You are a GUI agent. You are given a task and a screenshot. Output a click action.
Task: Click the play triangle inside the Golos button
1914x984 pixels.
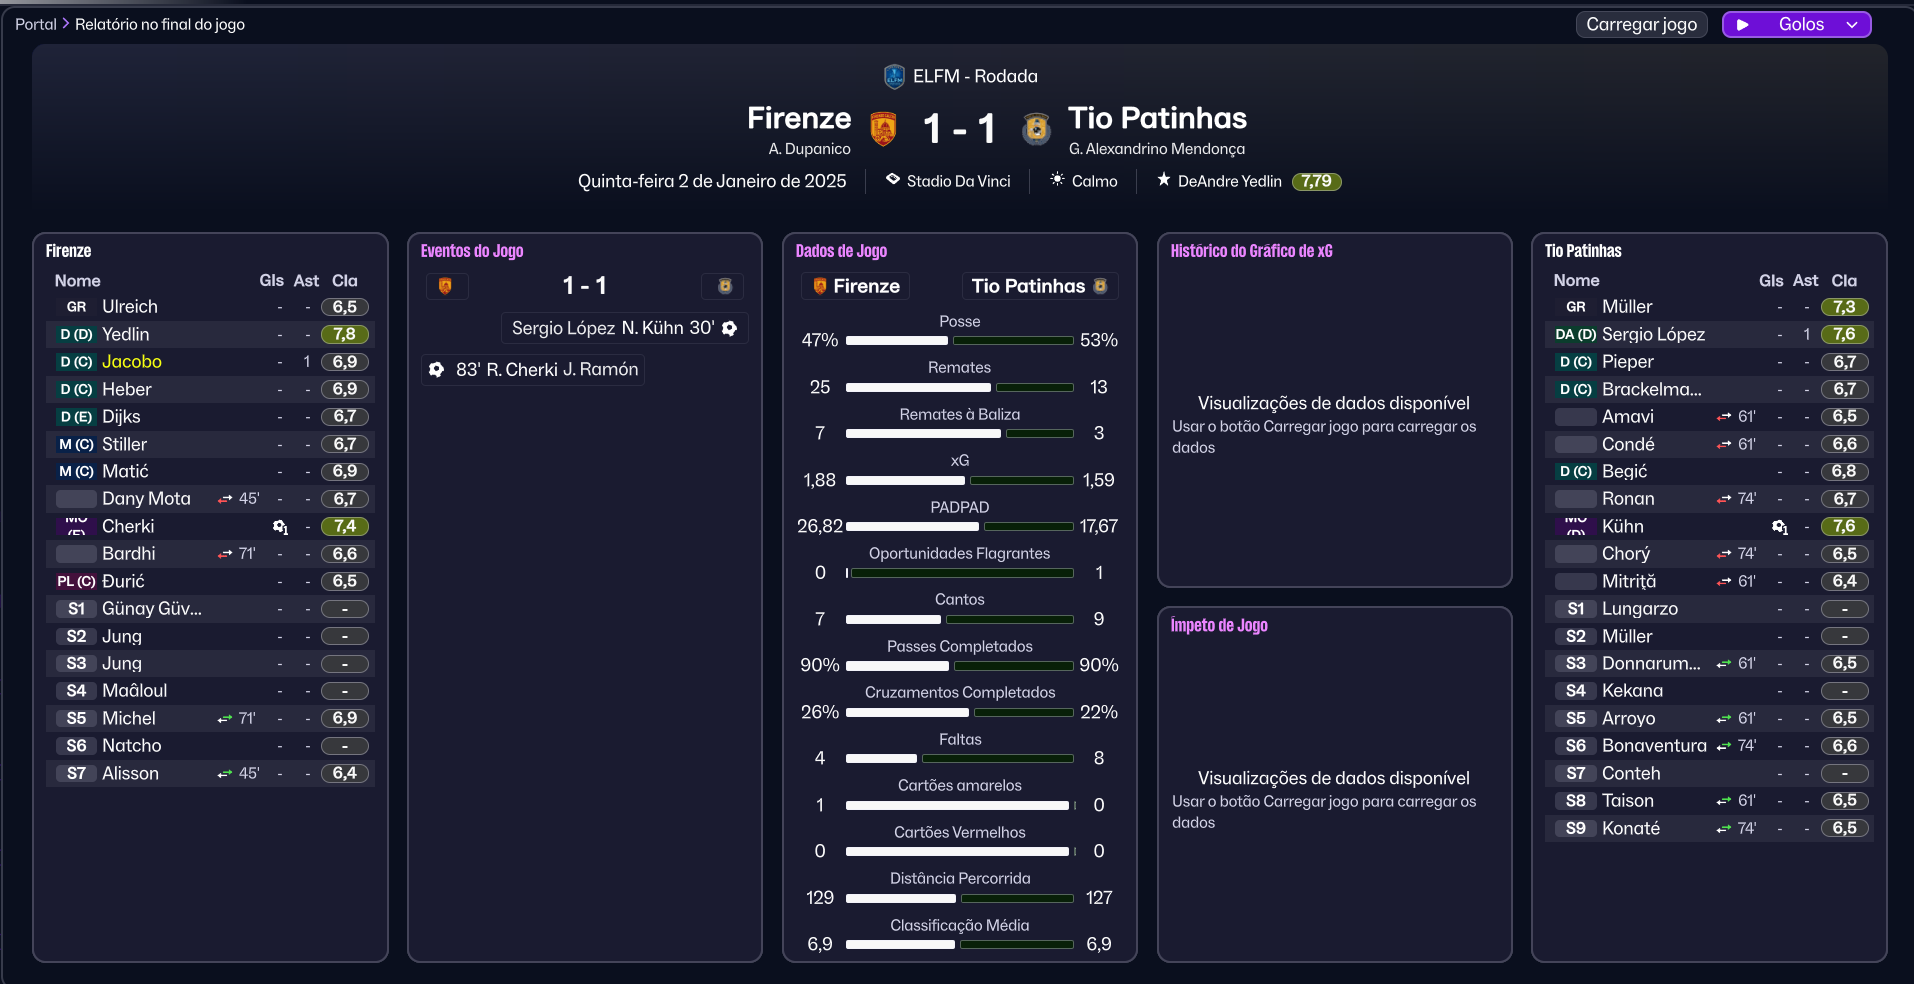(x=1744, y=24)
